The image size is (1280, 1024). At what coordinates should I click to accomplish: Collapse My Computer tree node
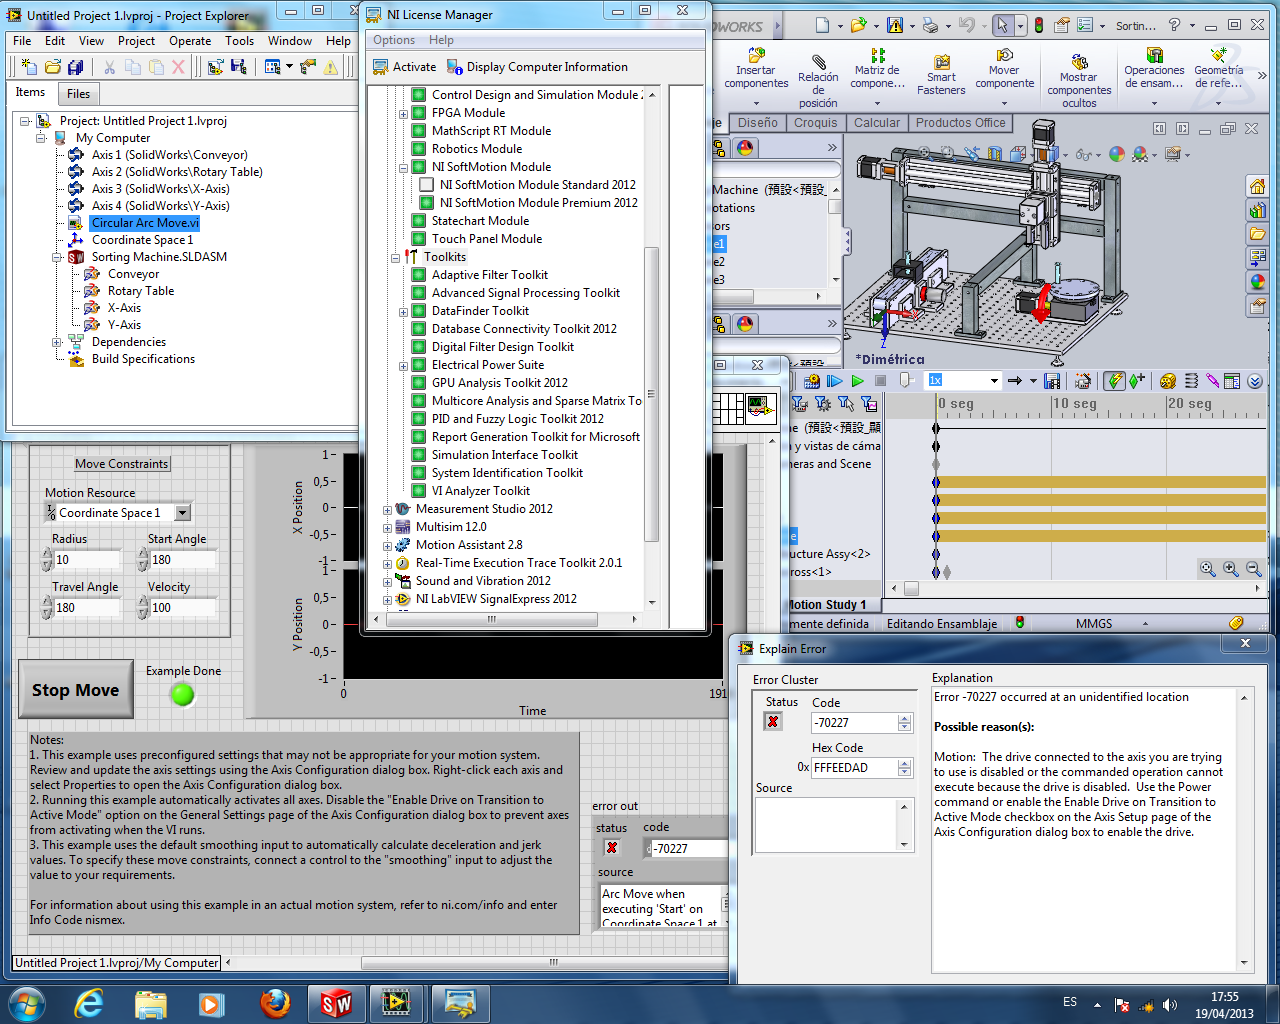(x=41, y=138)
